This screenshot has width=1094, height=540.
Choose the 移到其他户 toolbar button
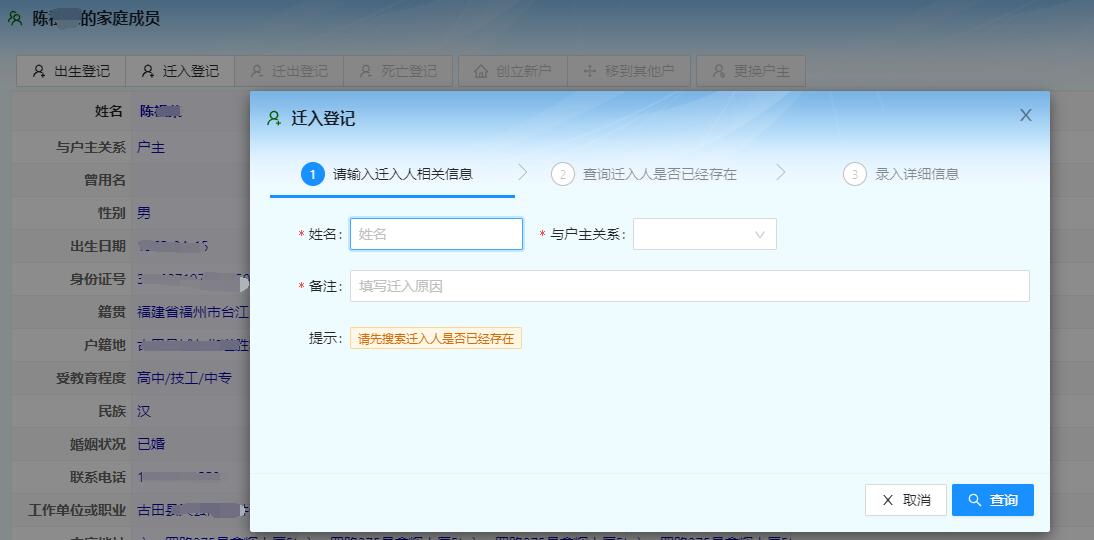[629, 71]
